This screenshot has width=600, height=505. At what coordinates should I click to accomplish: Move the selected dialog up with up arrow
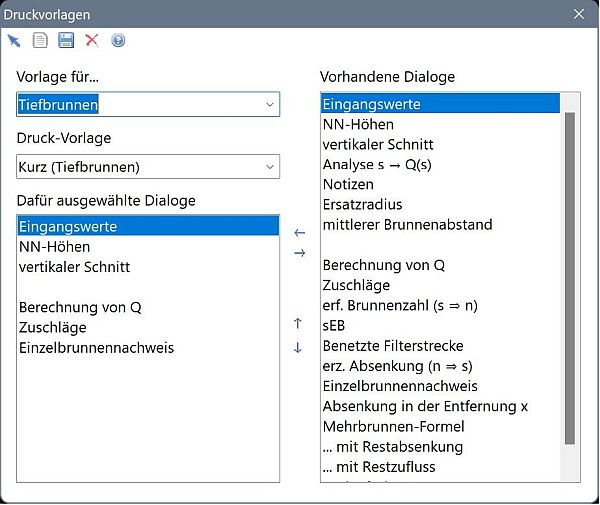point(298,324)
